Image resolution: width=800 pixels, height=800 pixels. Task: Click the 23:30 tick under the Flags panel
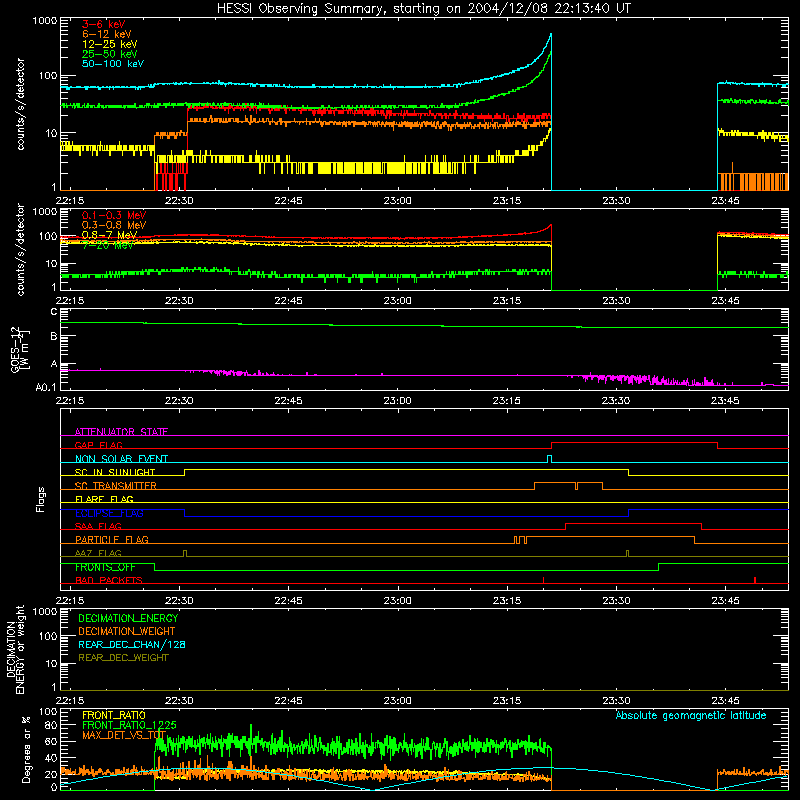pos(616,601)
